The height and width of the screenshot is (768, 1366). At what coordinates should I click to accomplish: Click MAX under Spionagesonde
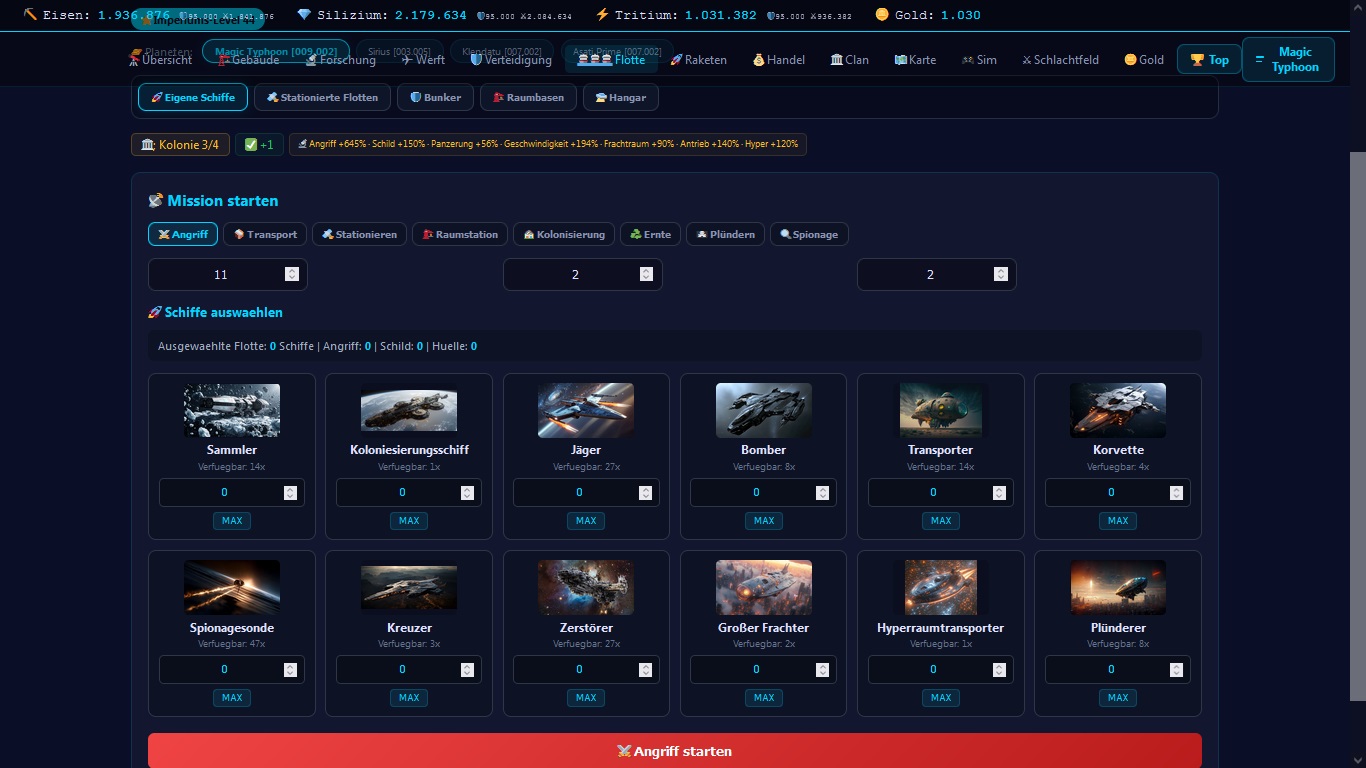(232, 697)
